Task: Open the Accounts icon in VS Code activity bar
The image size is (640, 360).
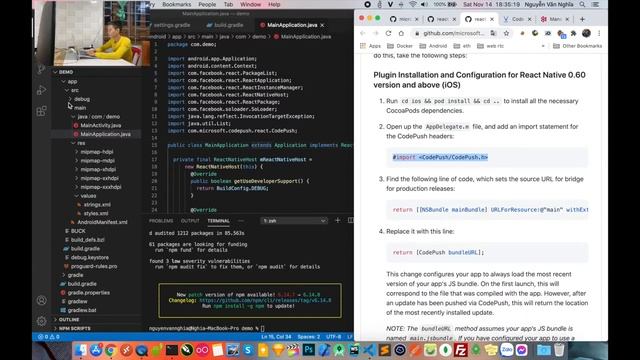Action: (41, 300)
